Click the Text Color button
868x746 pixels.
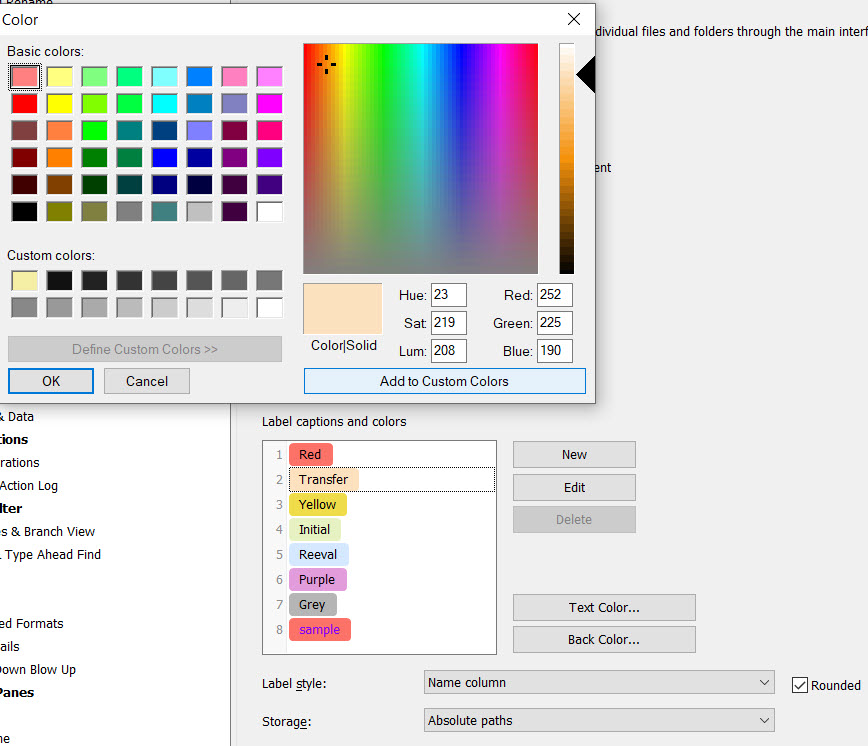[x=604, y=607]
